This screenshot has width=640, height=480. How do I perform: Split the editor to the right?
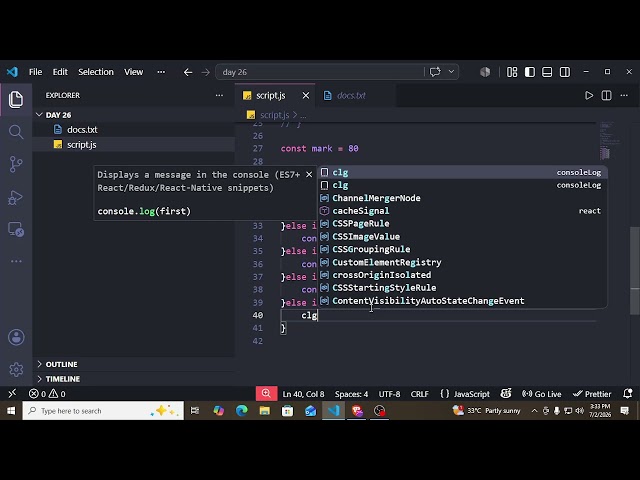pos(607,96)
